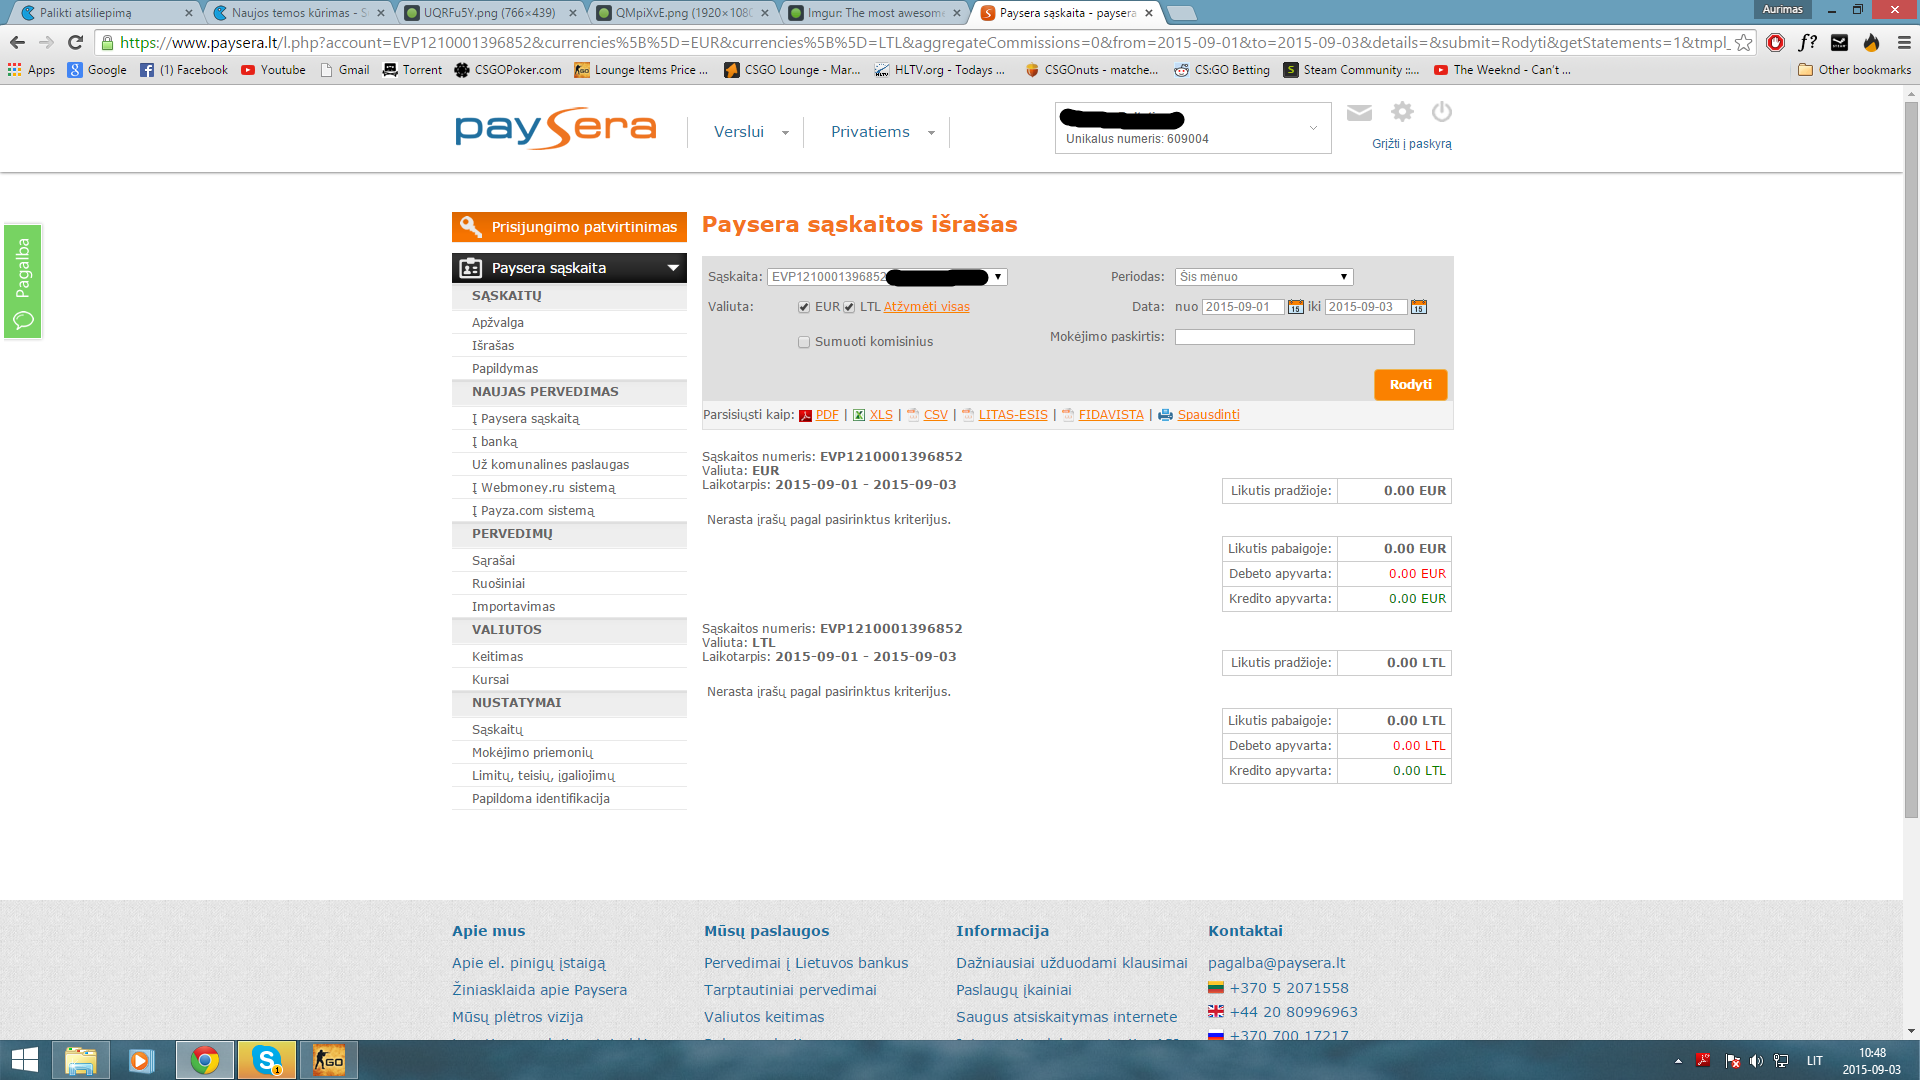The height and width of the screenshot is (1080, 1920).
Task: Click the Mokėjimo paskirtis input field
Action: (1294, 337)
